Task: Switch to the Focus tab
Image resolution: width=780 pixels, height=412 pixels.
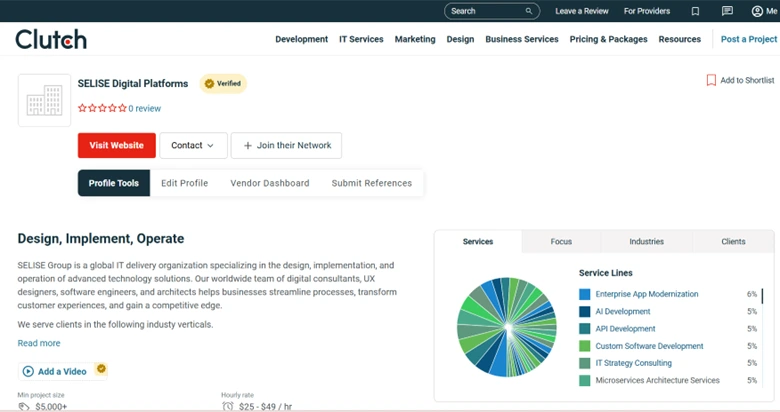Action: (561, 242)
